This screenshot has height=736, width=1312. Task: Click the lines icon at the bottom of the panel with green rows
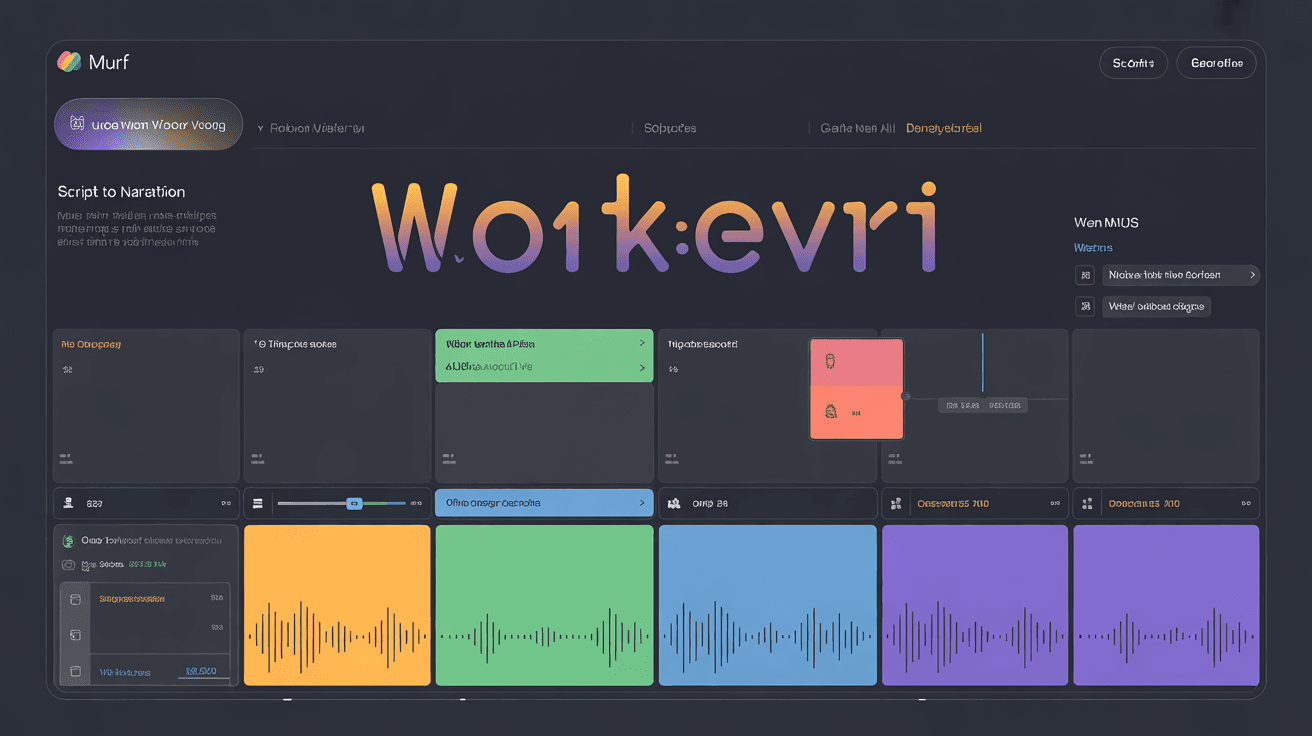point(449,457)
